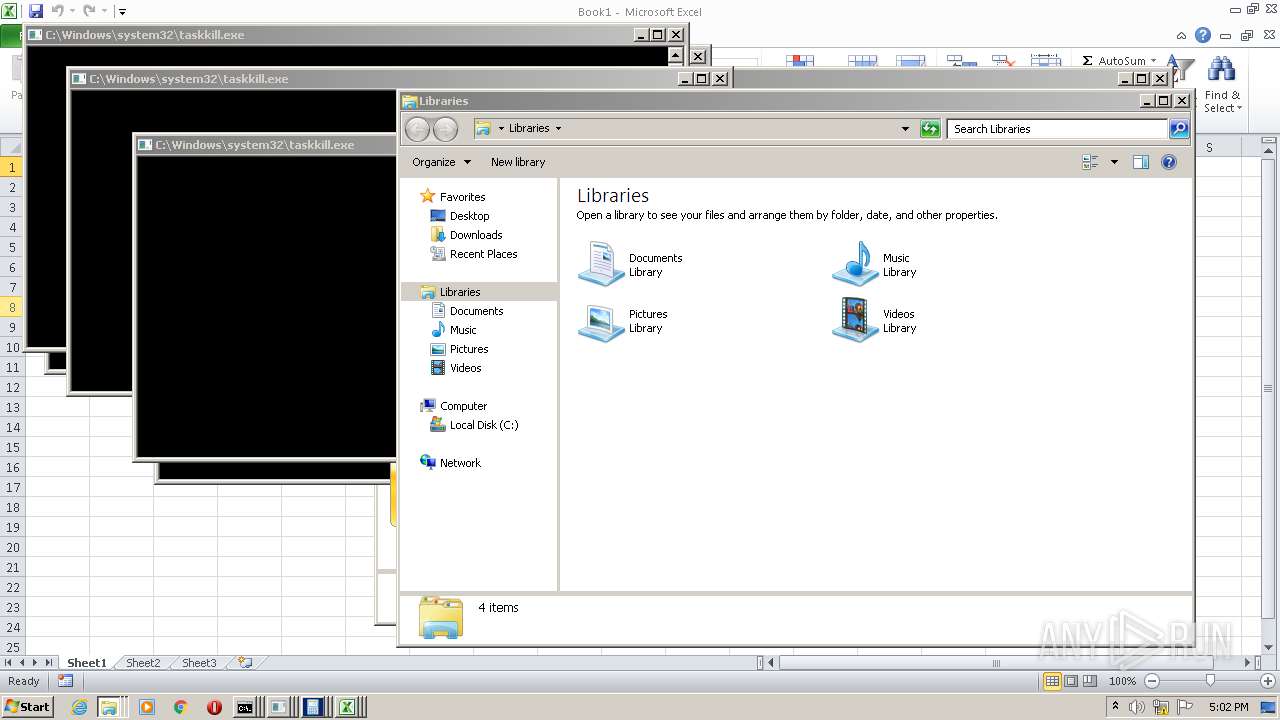Image resolution: width=1280 pixels, height=720 pixels.
Task: Save the Excel workbook
Action: (x=36, y=11)
